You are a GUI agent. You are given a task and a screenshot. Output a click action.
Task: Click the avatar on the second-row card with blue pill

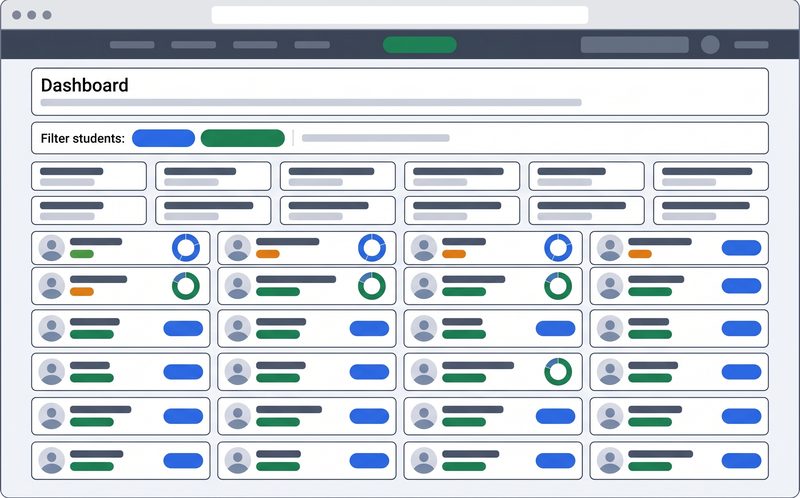coord(610,286)
